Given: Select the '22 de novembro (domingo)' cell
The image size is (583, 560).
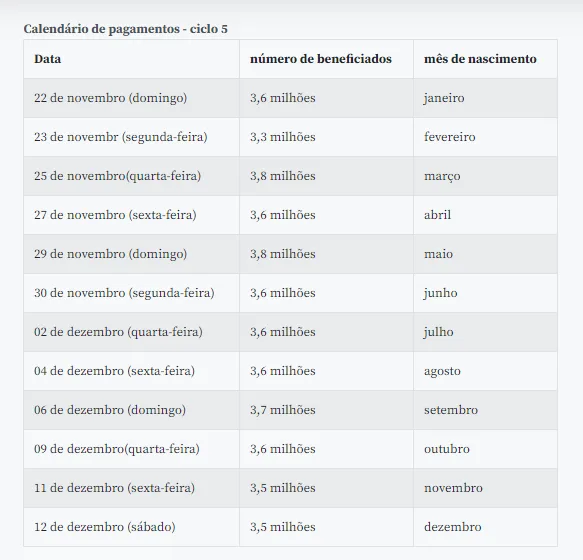Looking at the screenshot, I should coord(132,98).
